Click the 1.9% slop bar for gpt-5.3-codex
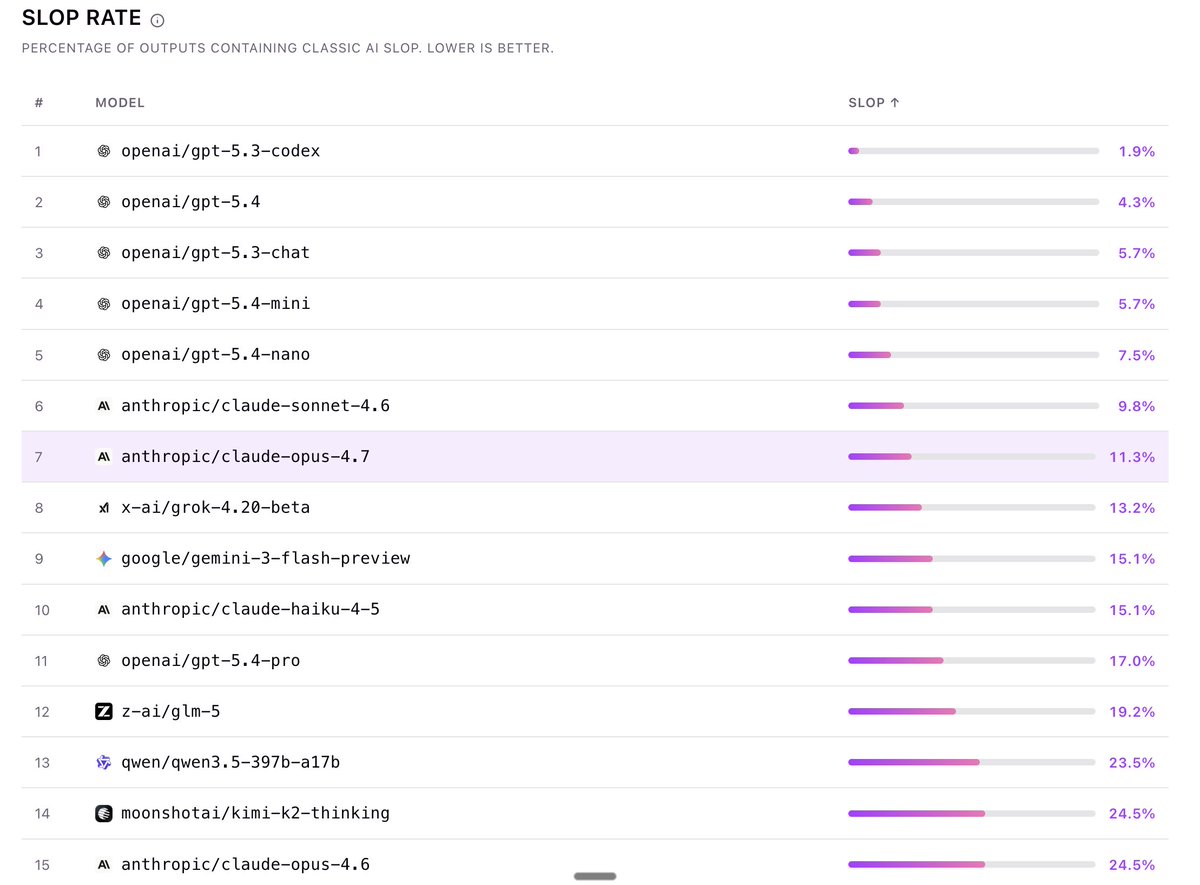 (x=973, y=151)
